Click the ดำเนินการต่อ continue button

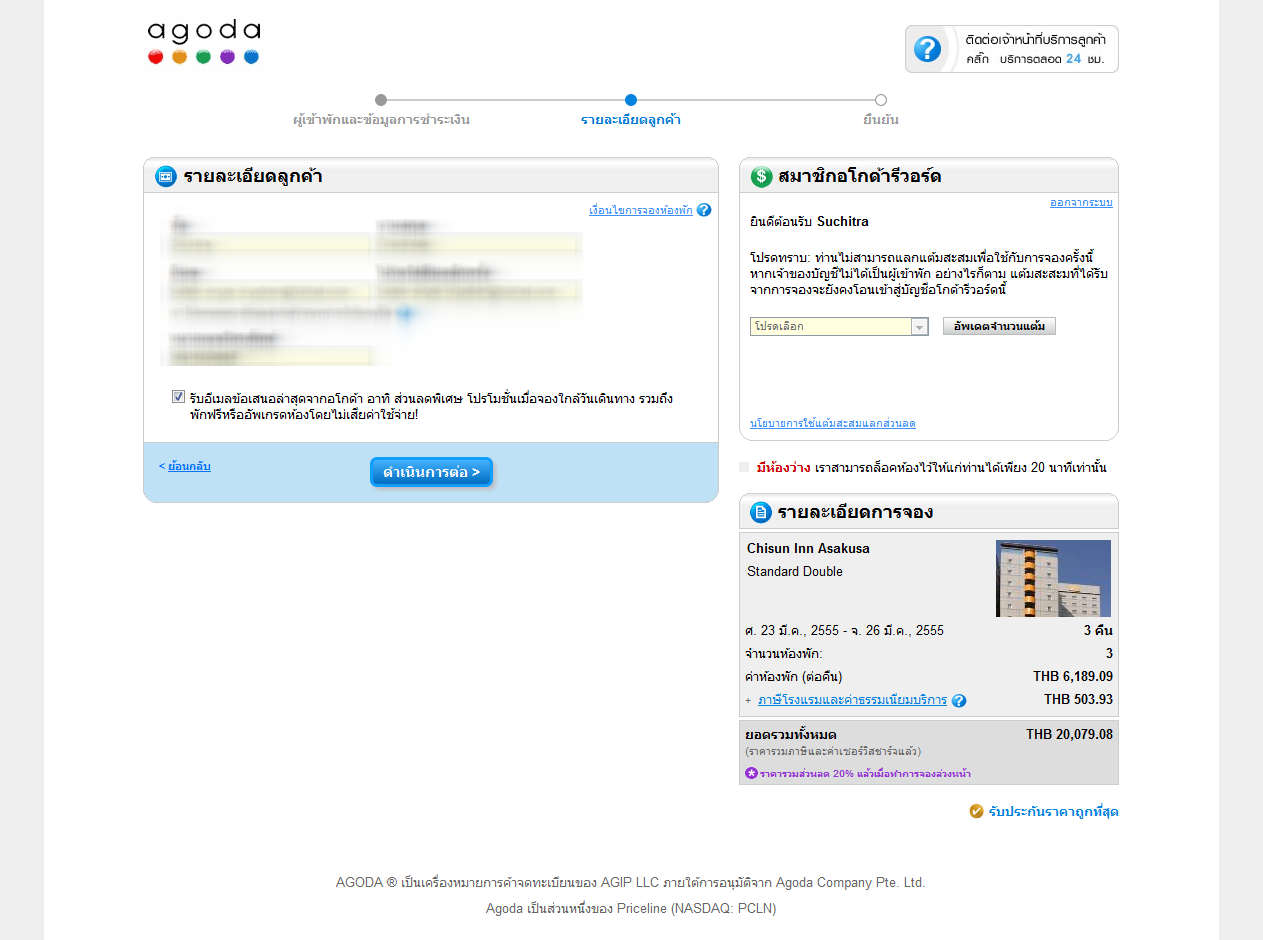pyautogui.click(x=431, y=472)
